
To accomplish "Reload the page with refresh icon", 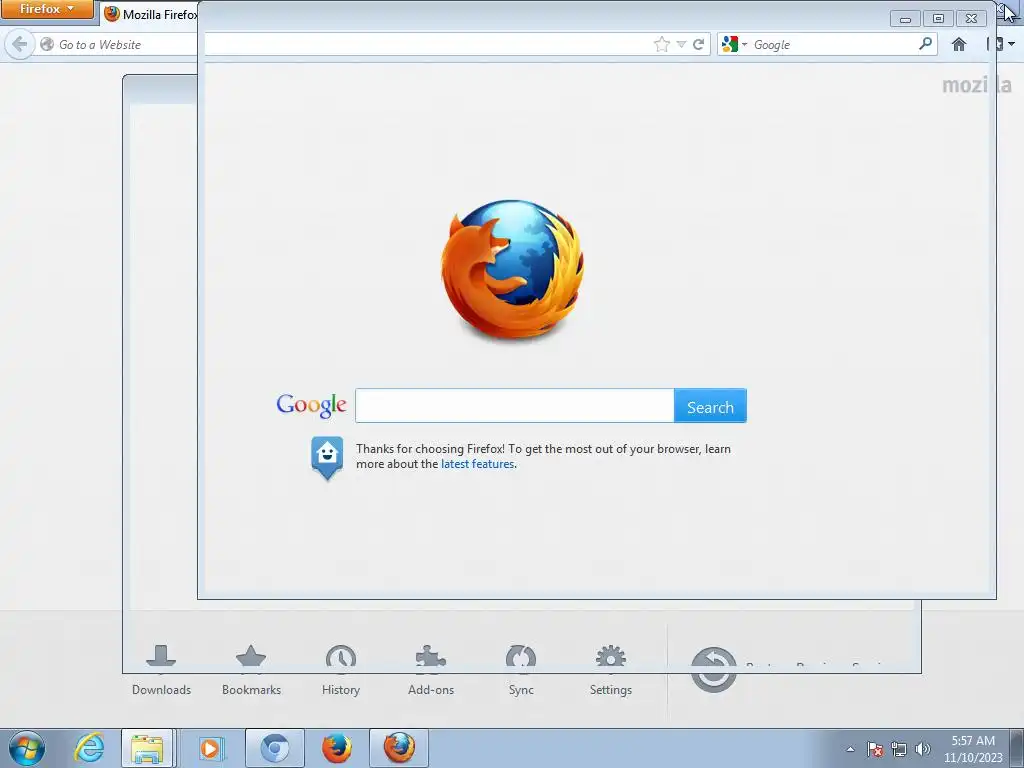I will coord(698,44).
